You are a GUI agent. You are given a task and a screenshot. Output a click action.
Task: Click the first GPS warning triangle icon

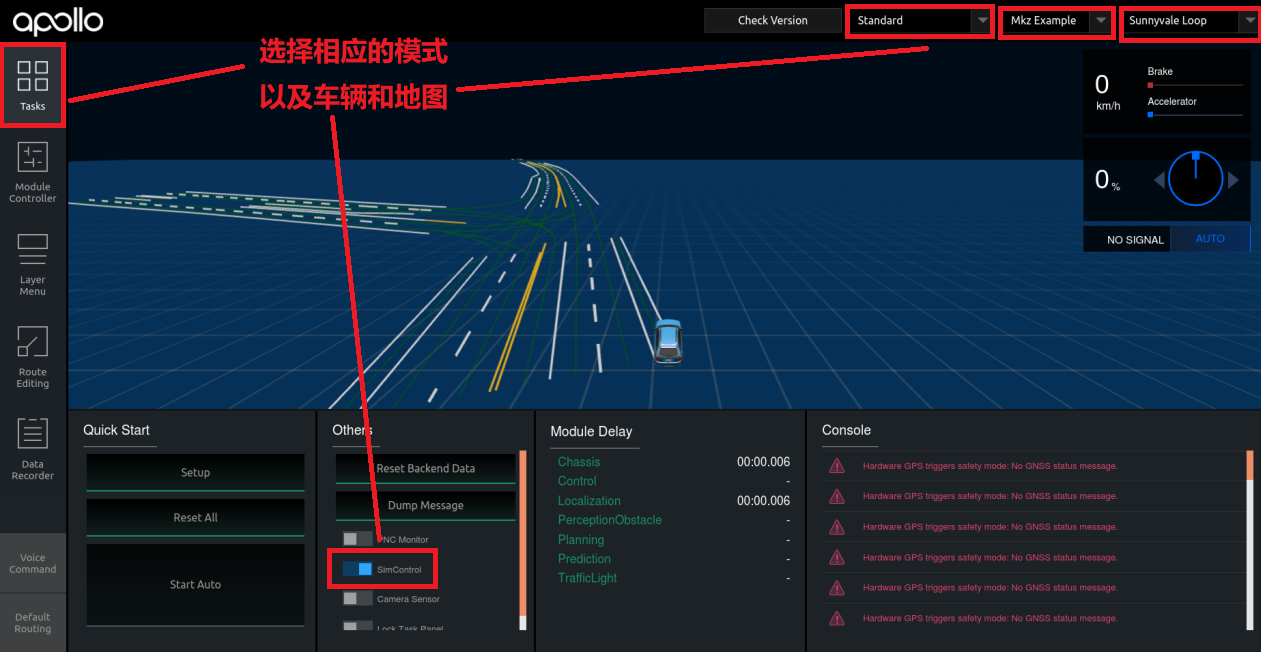pos(837,466)
